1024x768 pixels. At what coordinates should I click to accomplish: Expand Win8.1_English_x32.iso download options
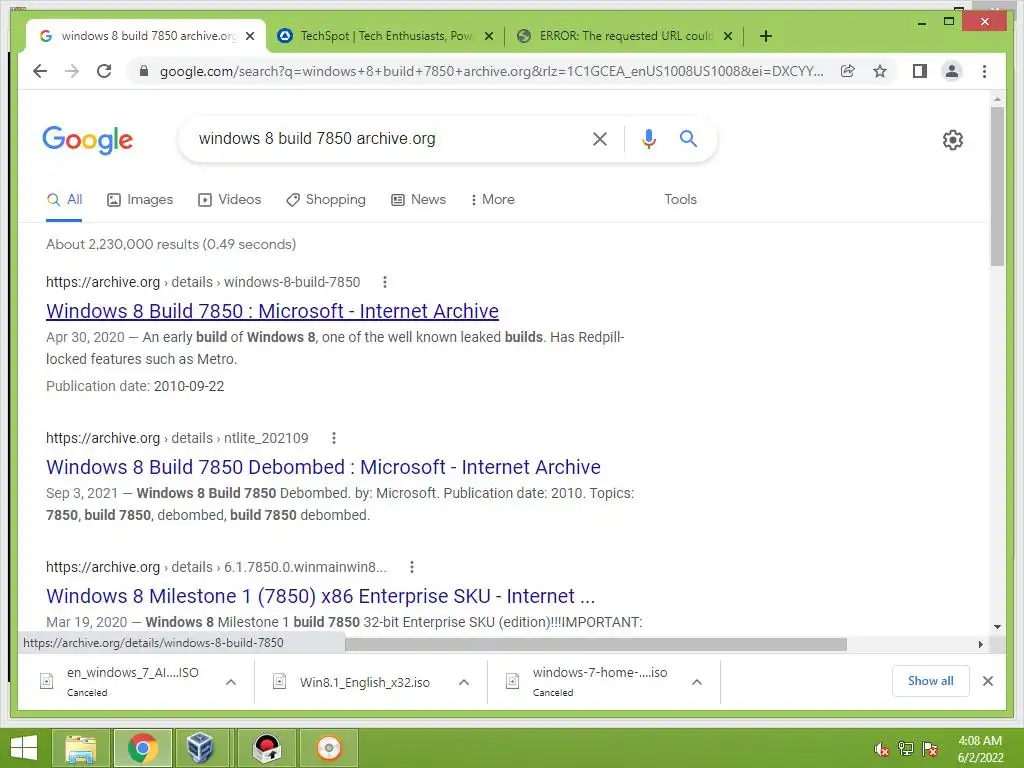pyautogui.click(x=464, y=682)
